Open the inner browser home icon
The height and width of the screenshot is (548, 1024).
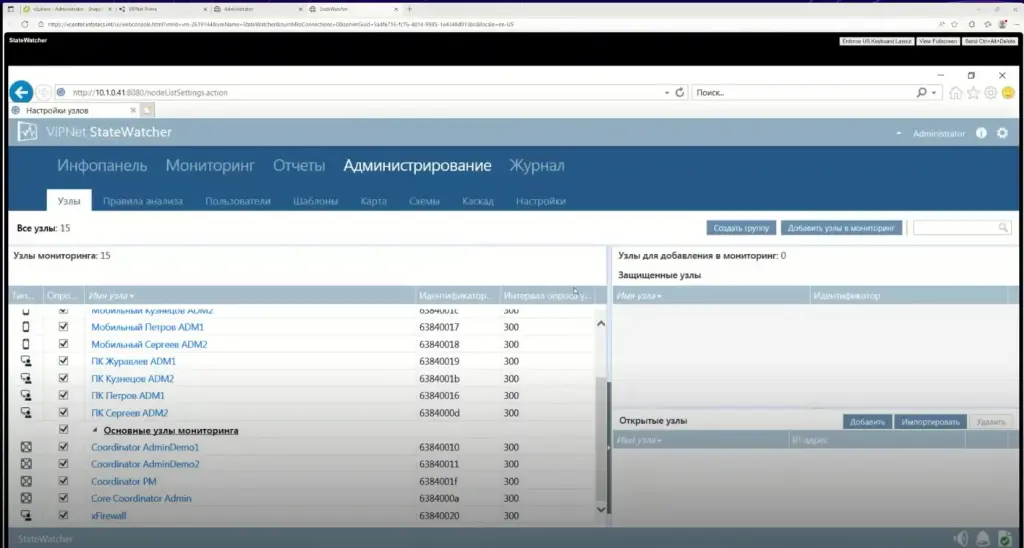(955, 93)
